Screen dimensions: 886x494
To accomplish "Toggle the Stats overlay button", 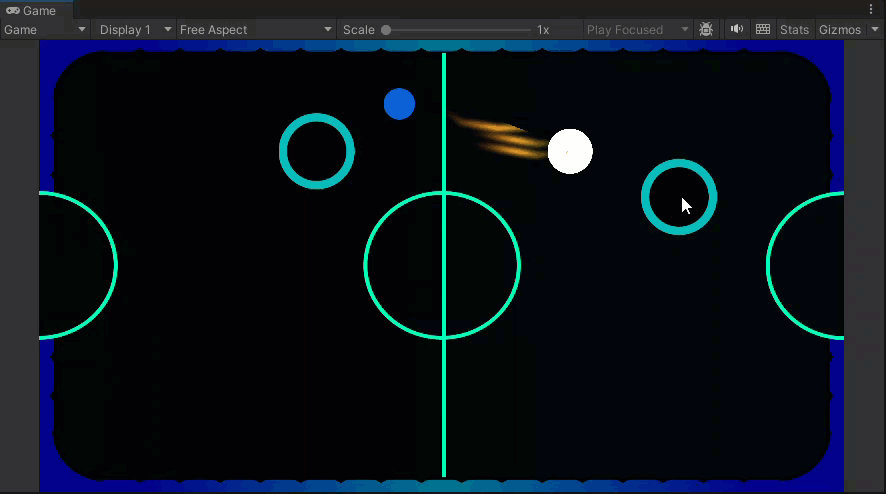I will 794,29.
